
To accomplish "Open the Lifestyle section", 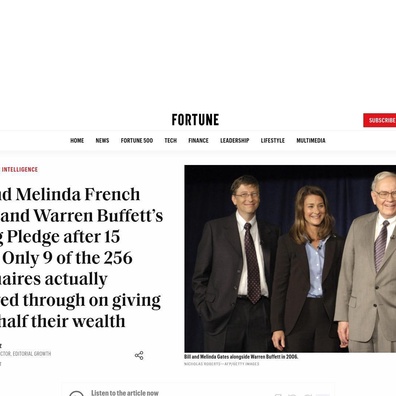I will (273, 140).
